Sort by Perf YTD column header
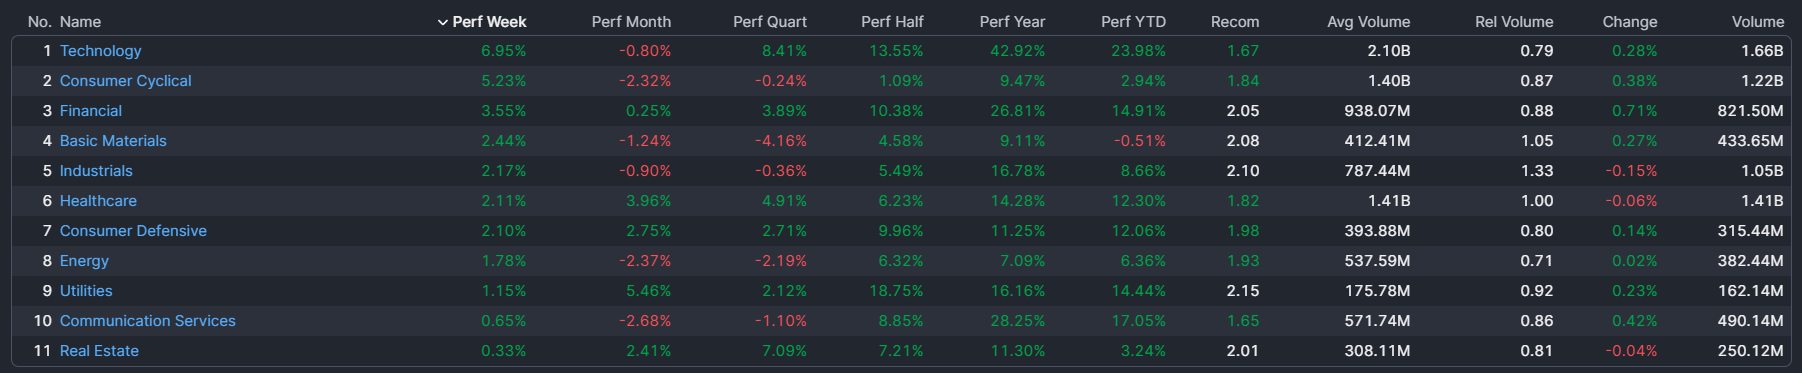 1133,22
